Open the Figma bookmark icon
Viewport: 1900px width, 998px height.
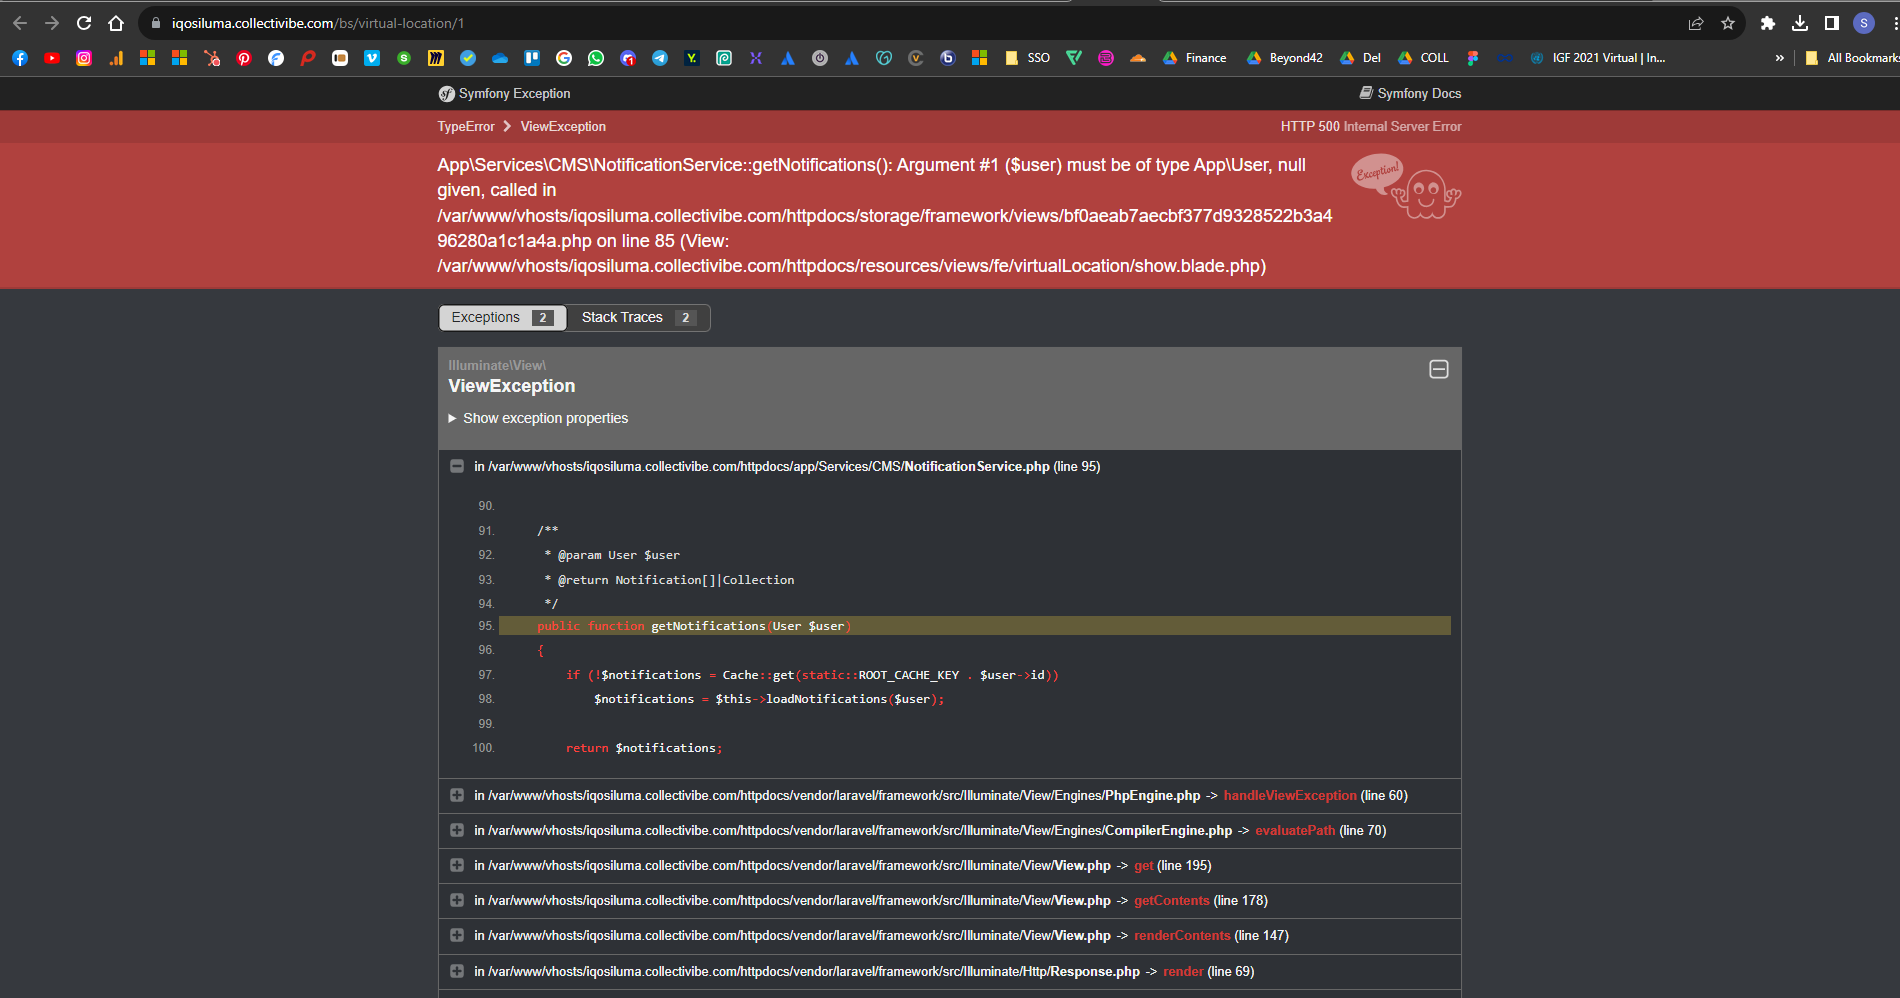1473,58
